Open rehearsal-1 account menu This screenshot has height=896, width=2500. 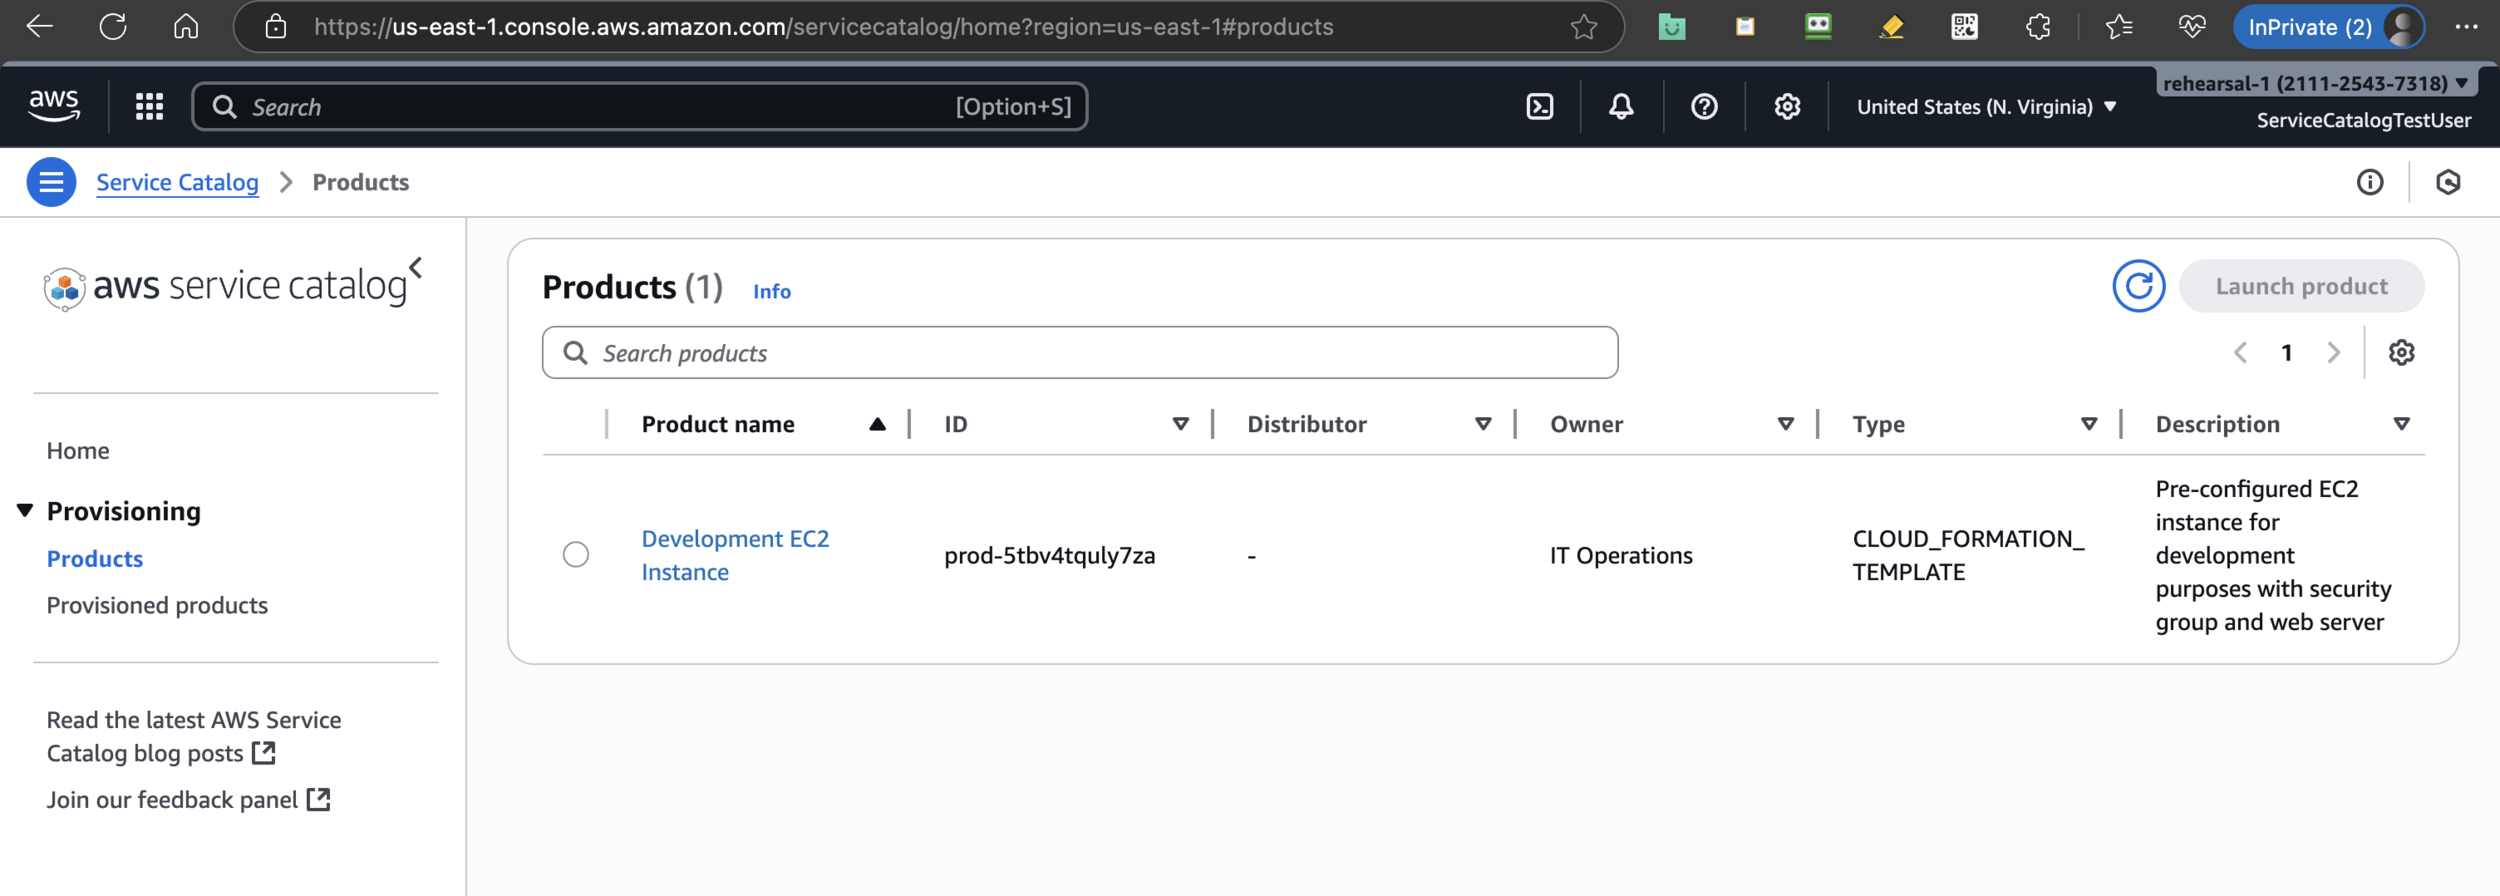click(2316, 83)
